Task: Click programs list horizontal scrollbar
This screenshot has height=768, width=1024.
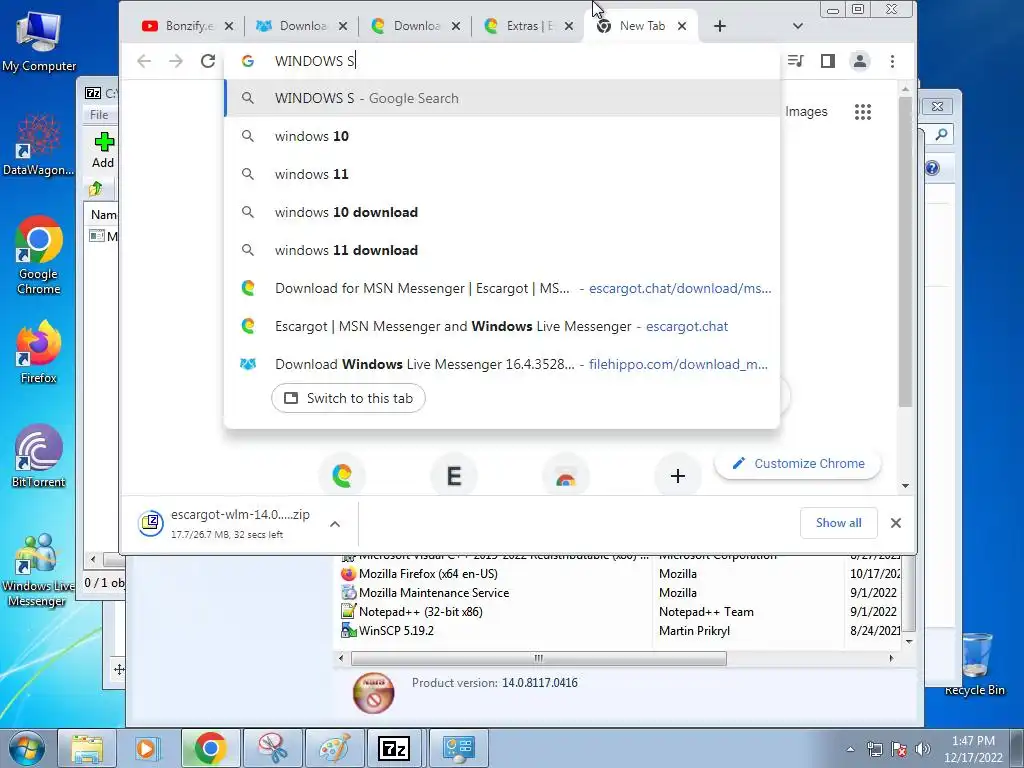Action: [x=538, y=658]
